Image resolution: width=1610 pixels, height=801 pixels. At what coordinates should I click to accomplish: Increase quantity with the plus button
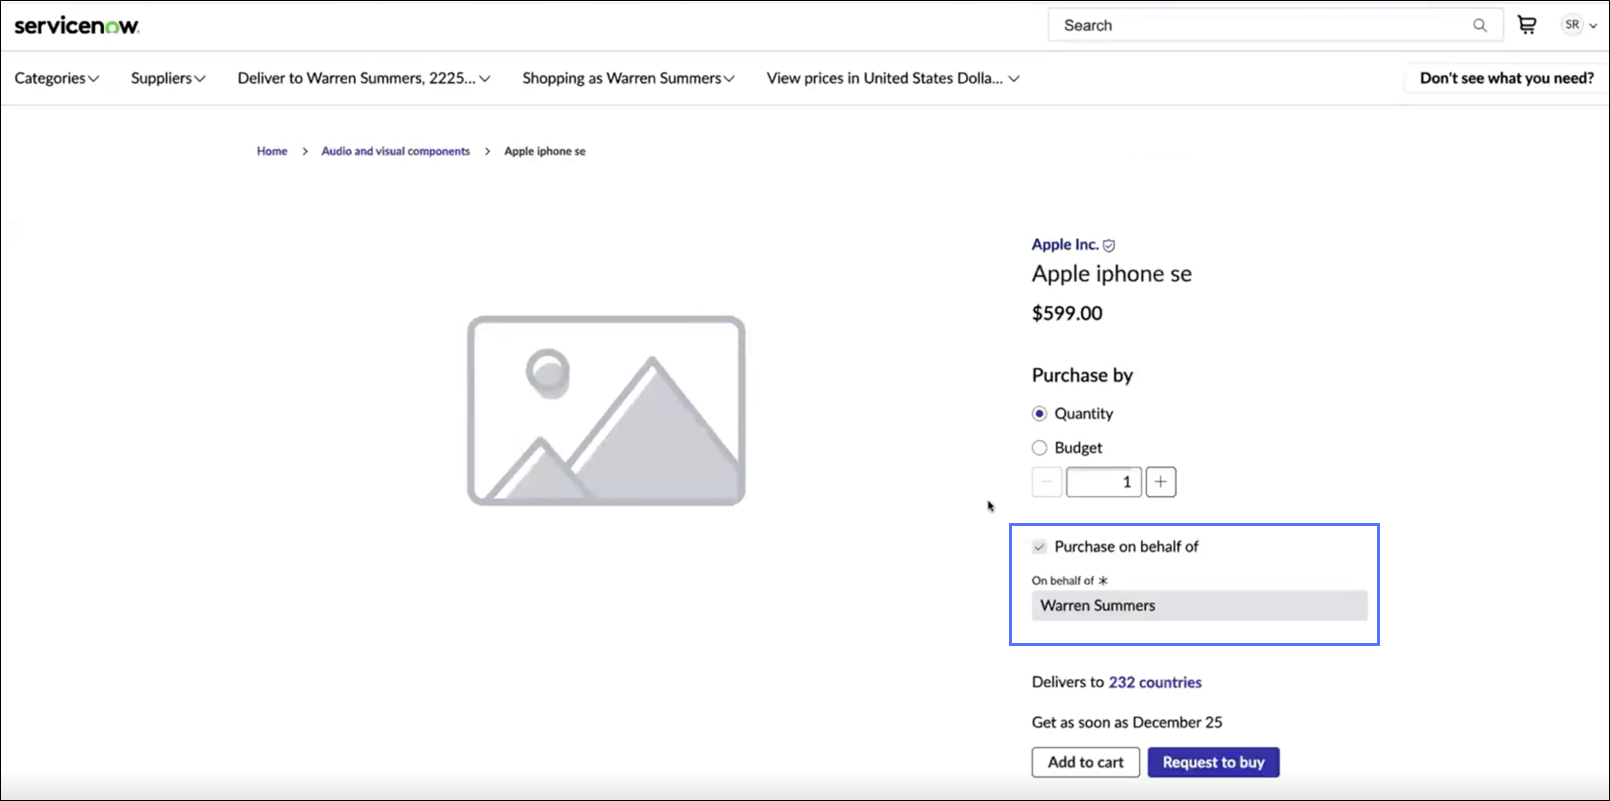pyautogui.click(x=1160, y=482)
